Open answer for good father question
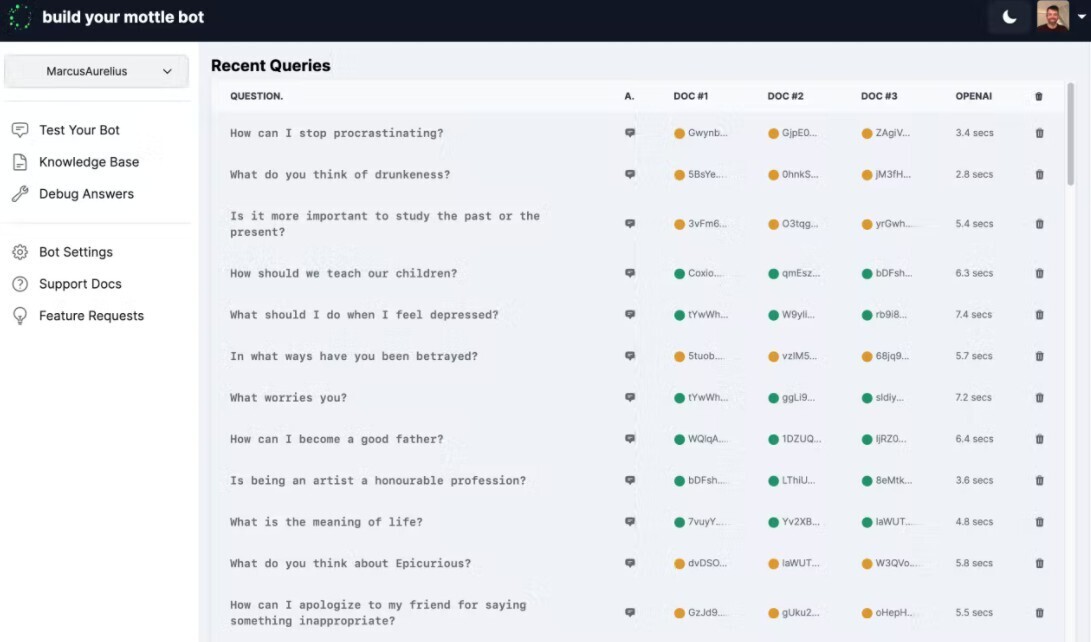This screenshot has width=1091, height=642. tap(630, 439)
